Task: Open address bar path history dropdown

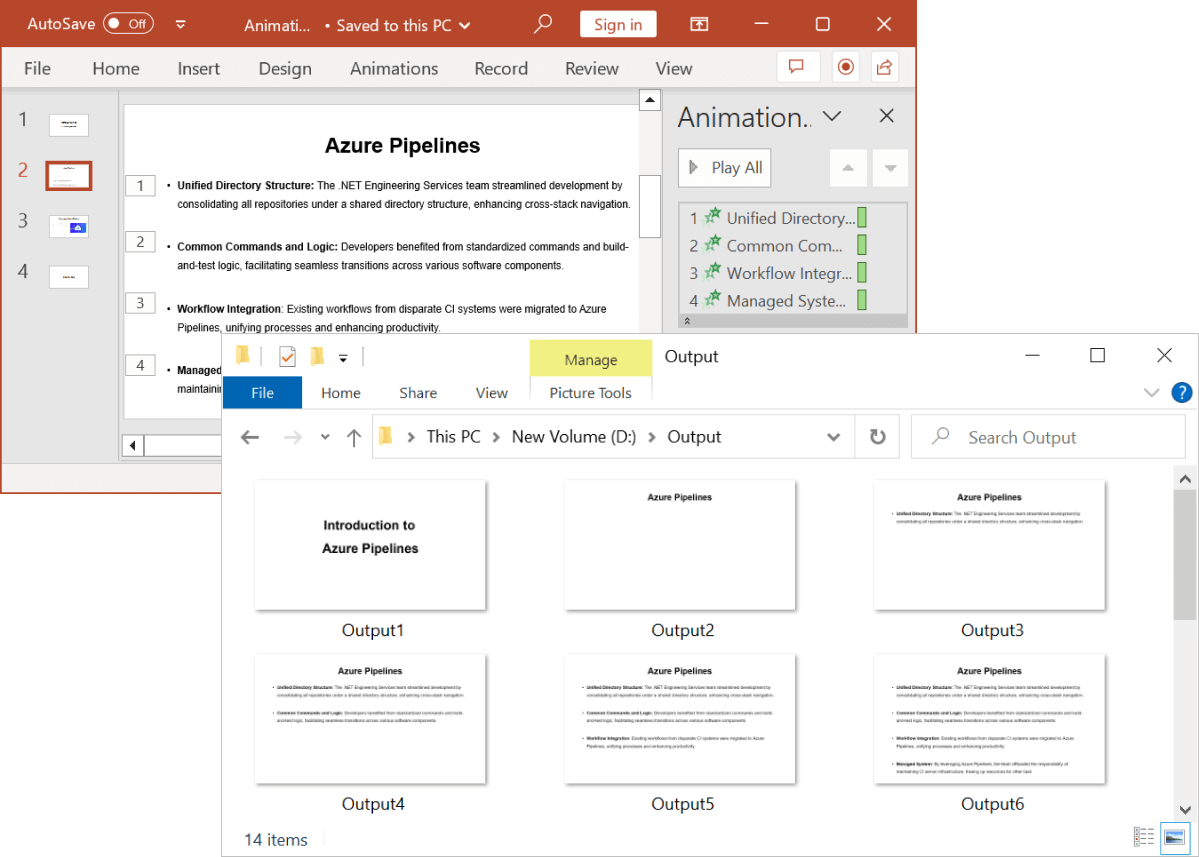Action: click(x=833, y=437)
